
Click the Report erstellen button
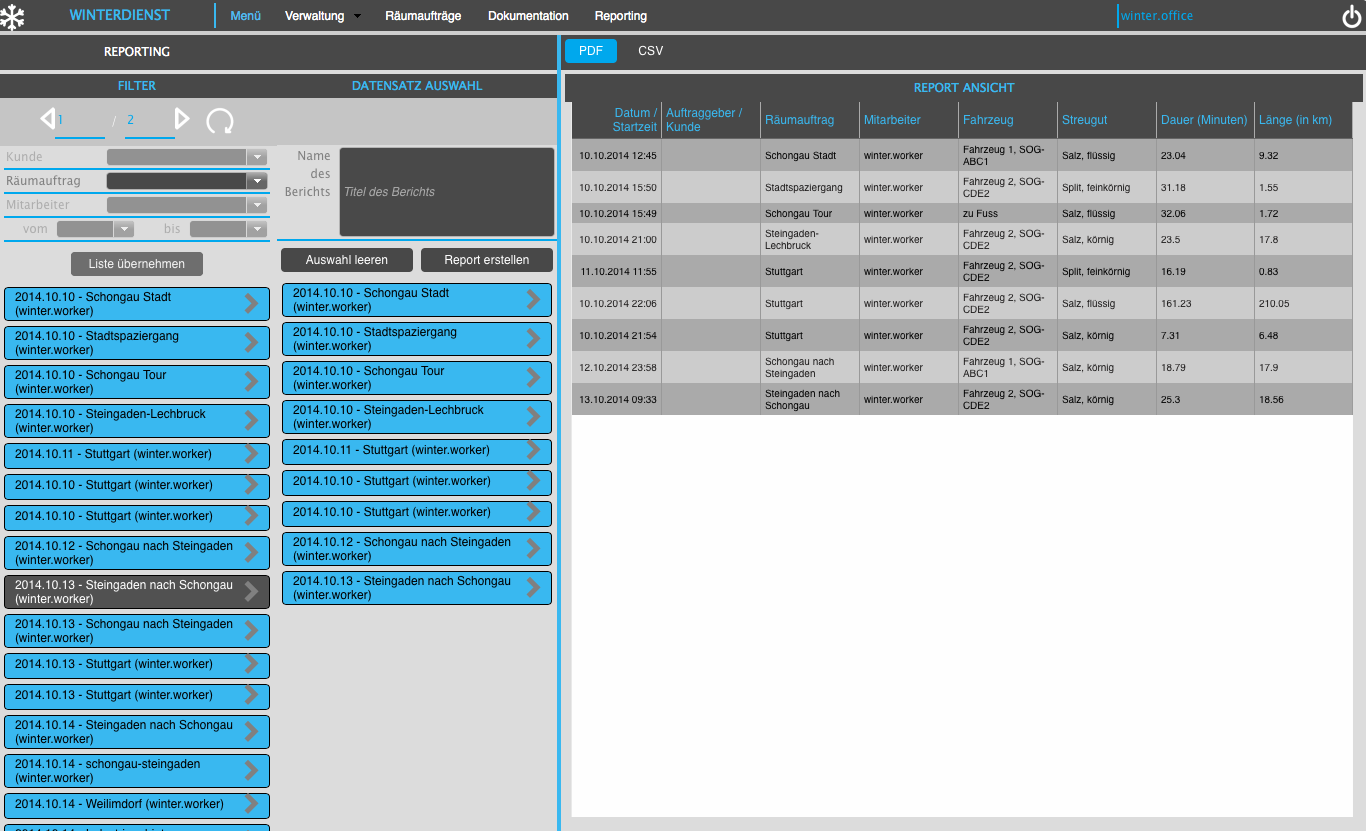(486, 260)
